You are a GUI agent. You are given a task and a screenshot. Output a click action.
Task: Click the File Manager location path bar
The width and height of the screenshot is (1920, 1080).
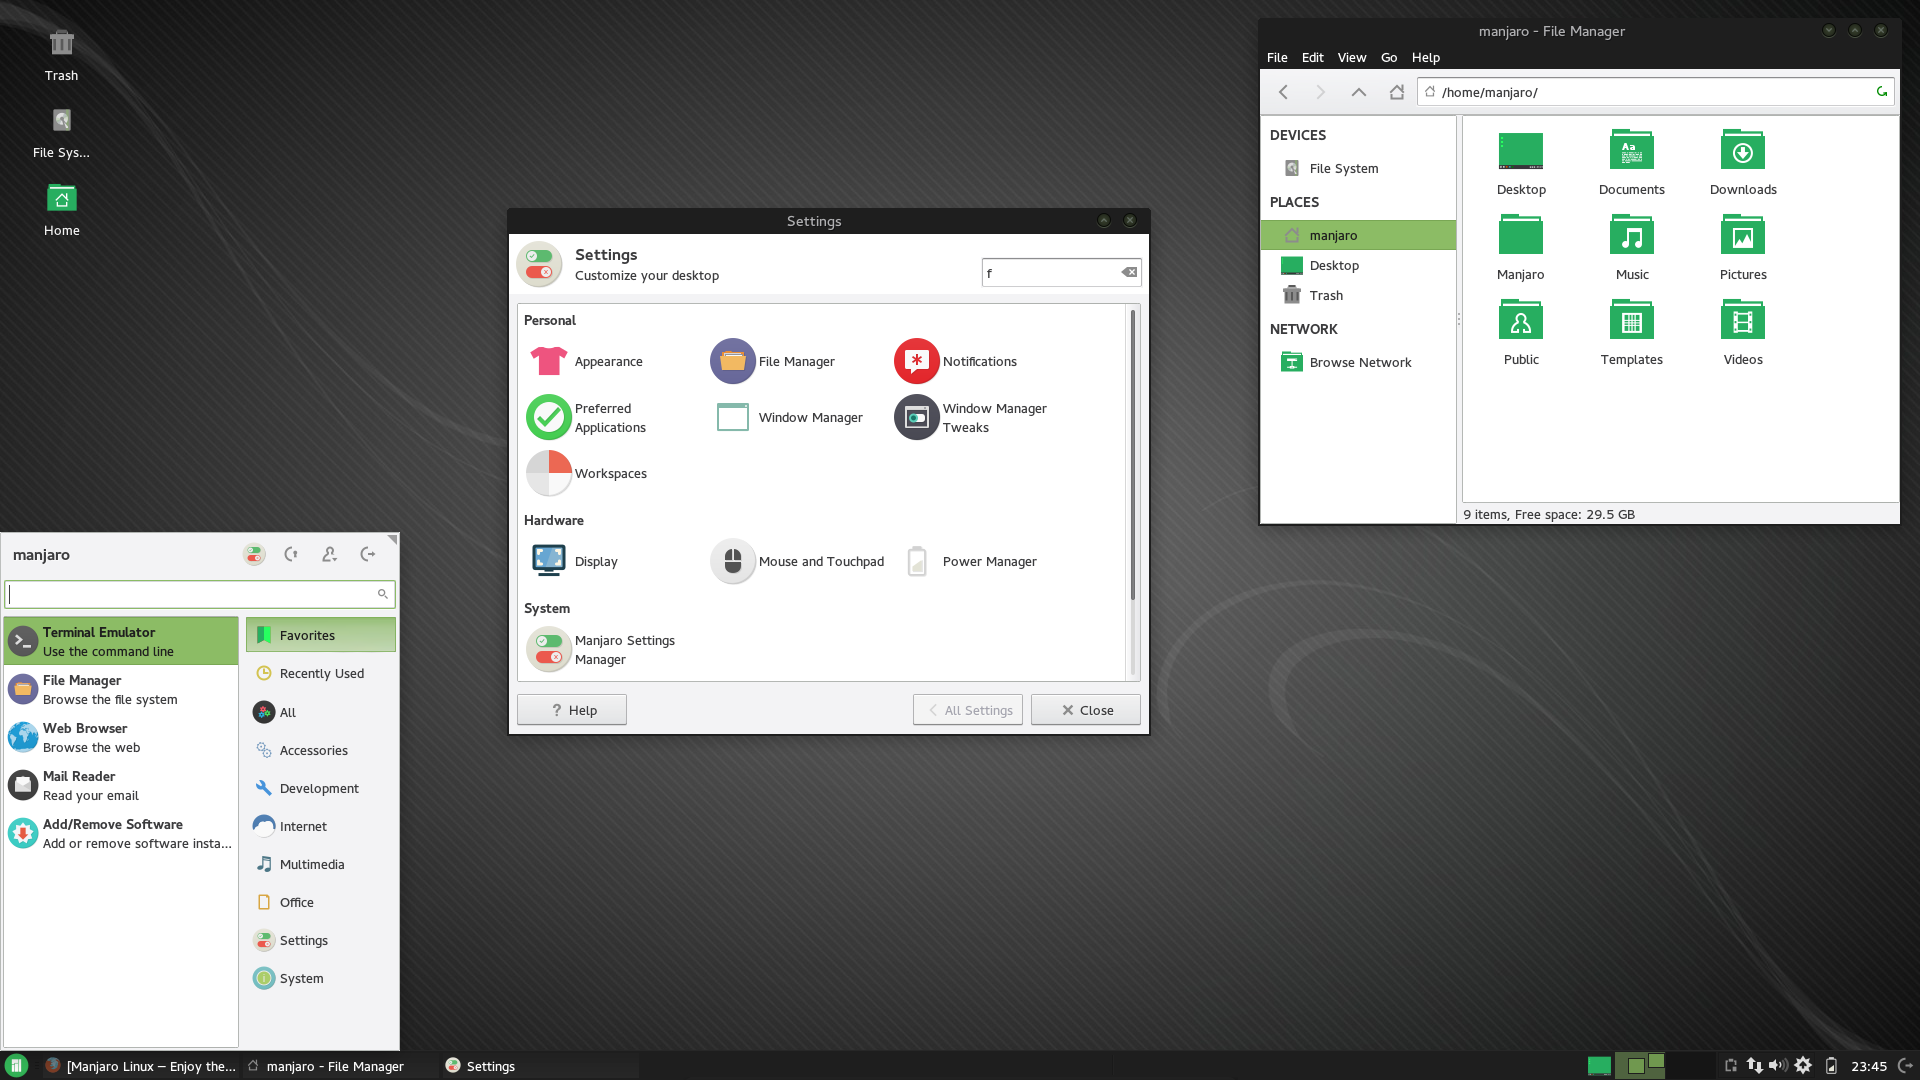[x=1656, y=92]
